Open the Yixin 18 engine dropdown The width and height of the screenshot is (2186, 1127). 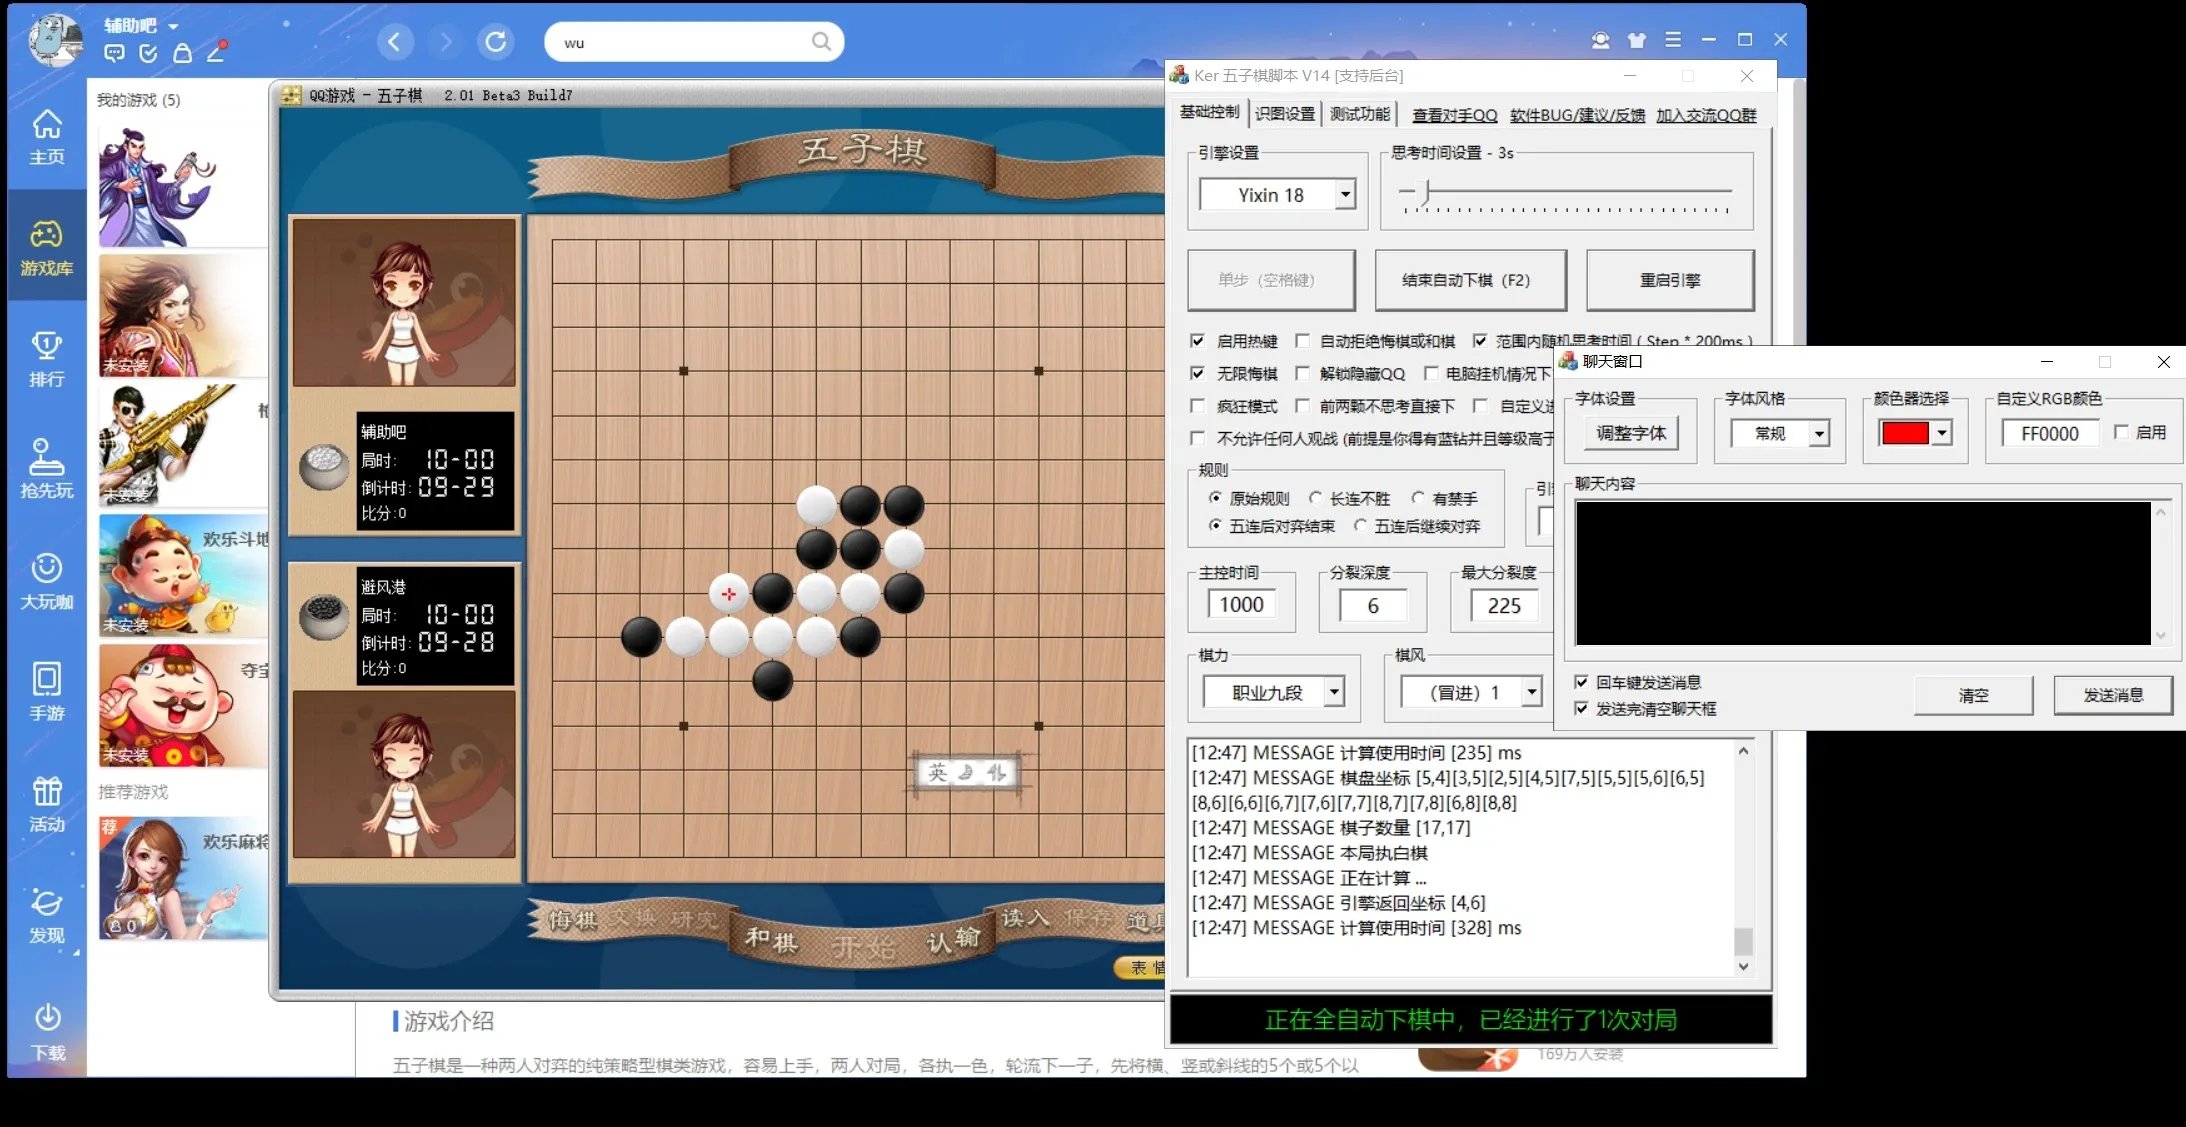1346,195
